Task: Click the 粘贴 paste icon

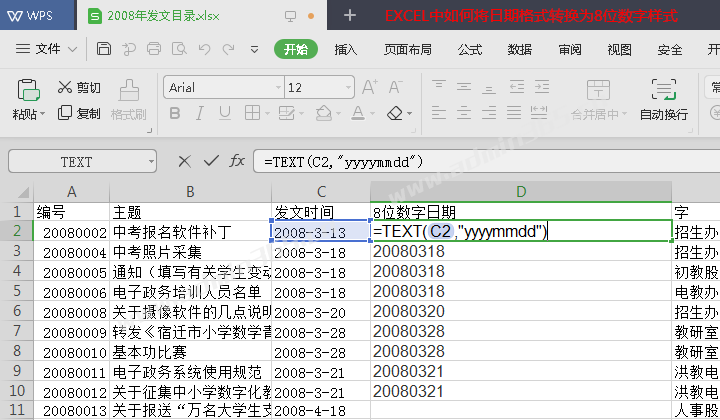Action: click(28, 90)
